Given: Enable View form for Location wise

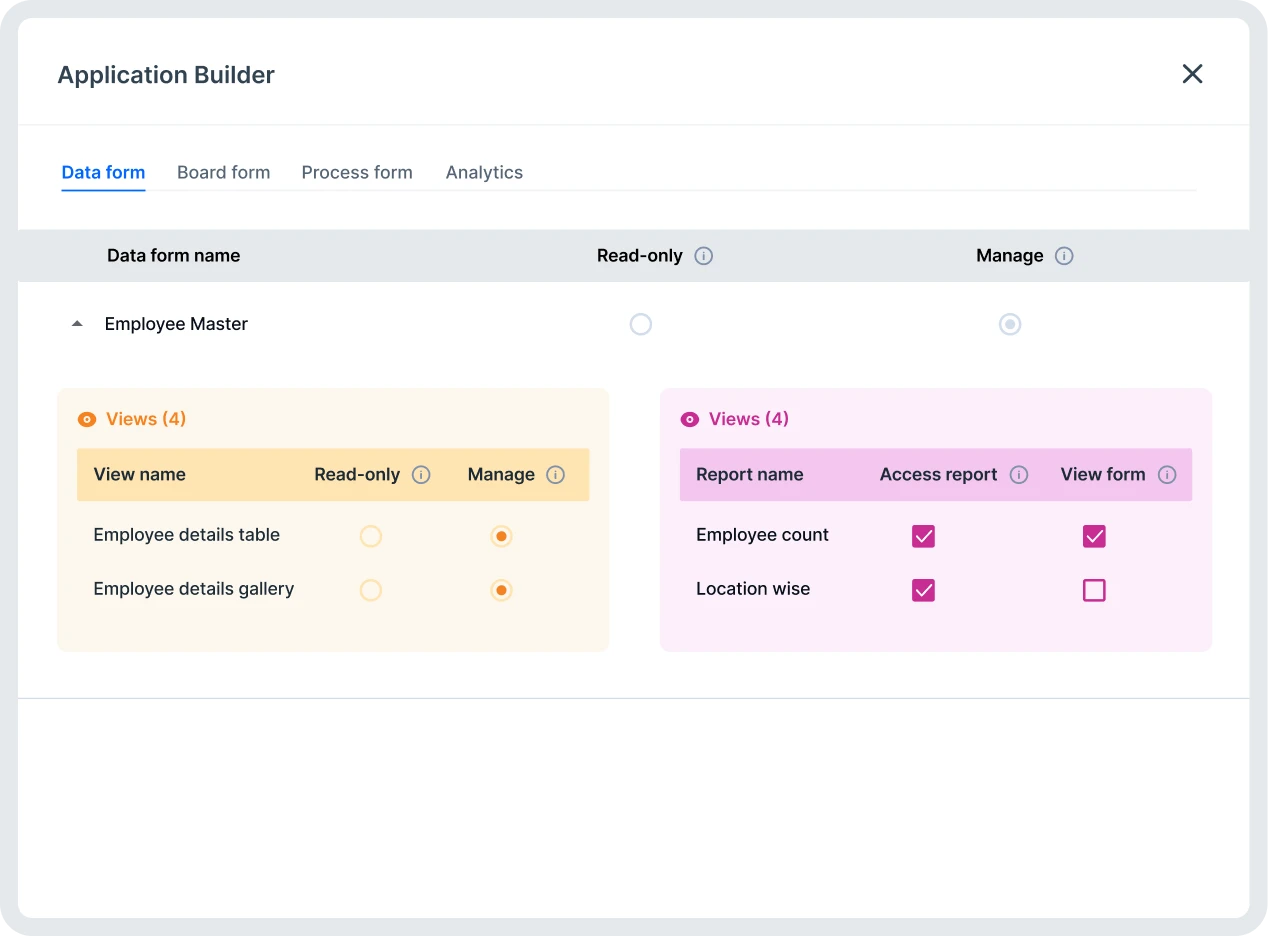Looking at the screenshot, I should point(1094,591).
